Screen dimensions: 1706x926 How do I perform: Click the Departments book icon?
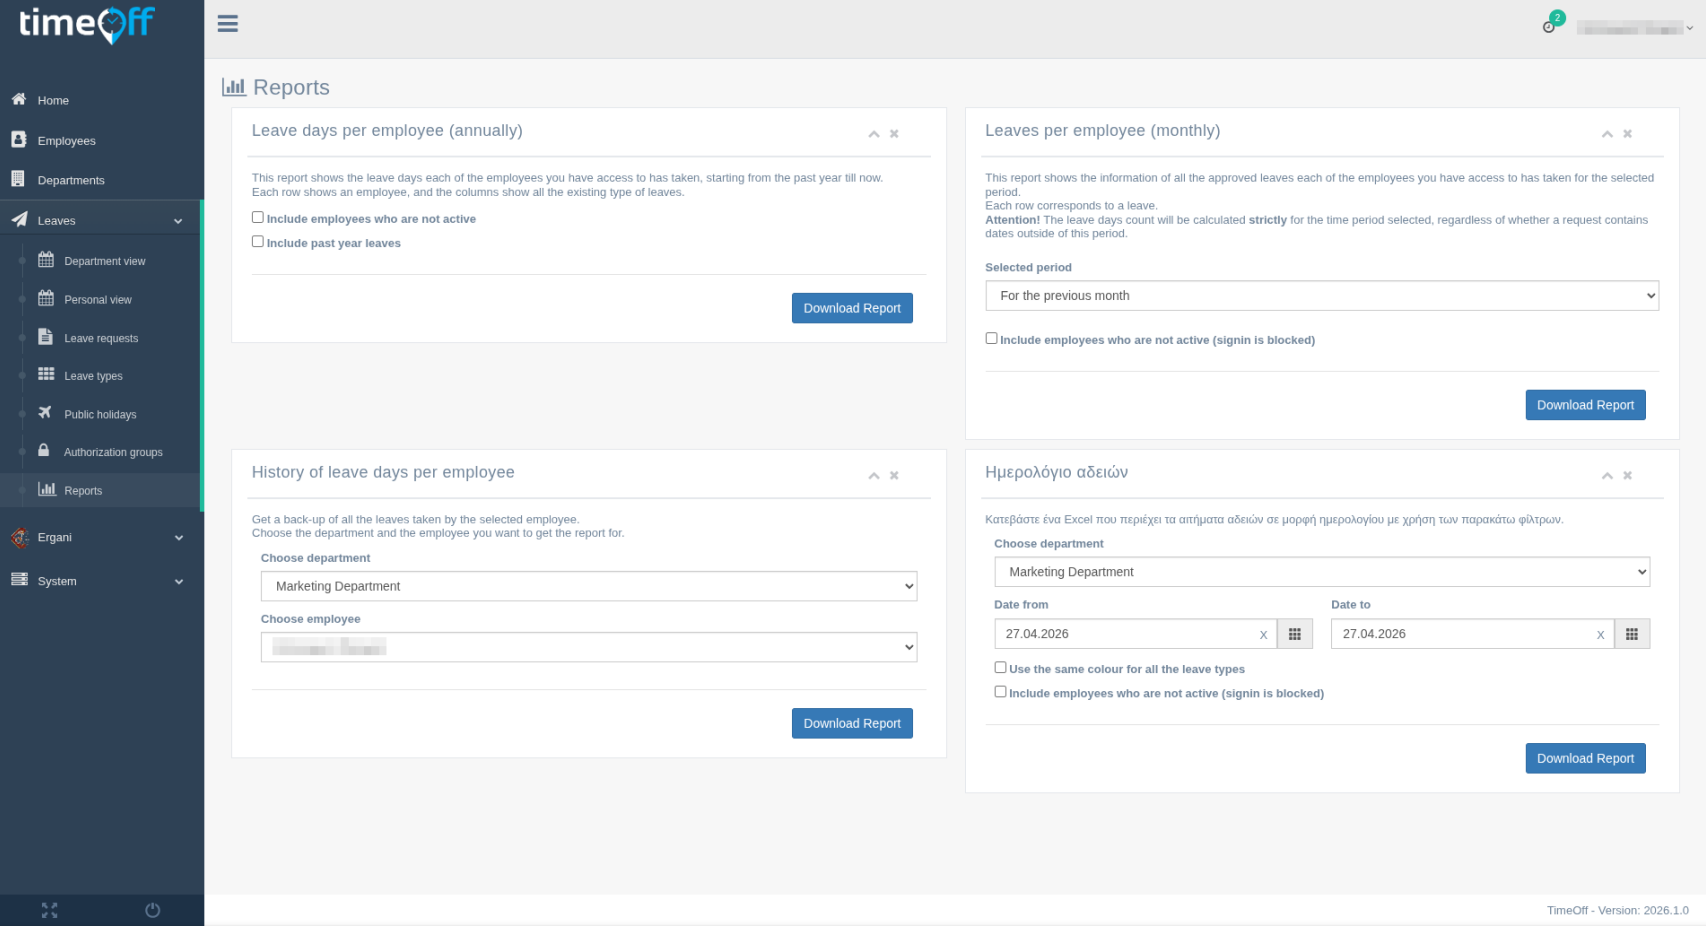pos(18,179)
